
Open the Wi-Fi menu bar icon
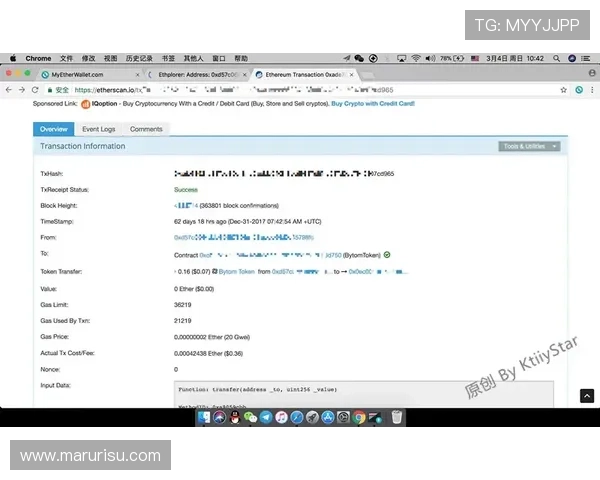(416, 58)
